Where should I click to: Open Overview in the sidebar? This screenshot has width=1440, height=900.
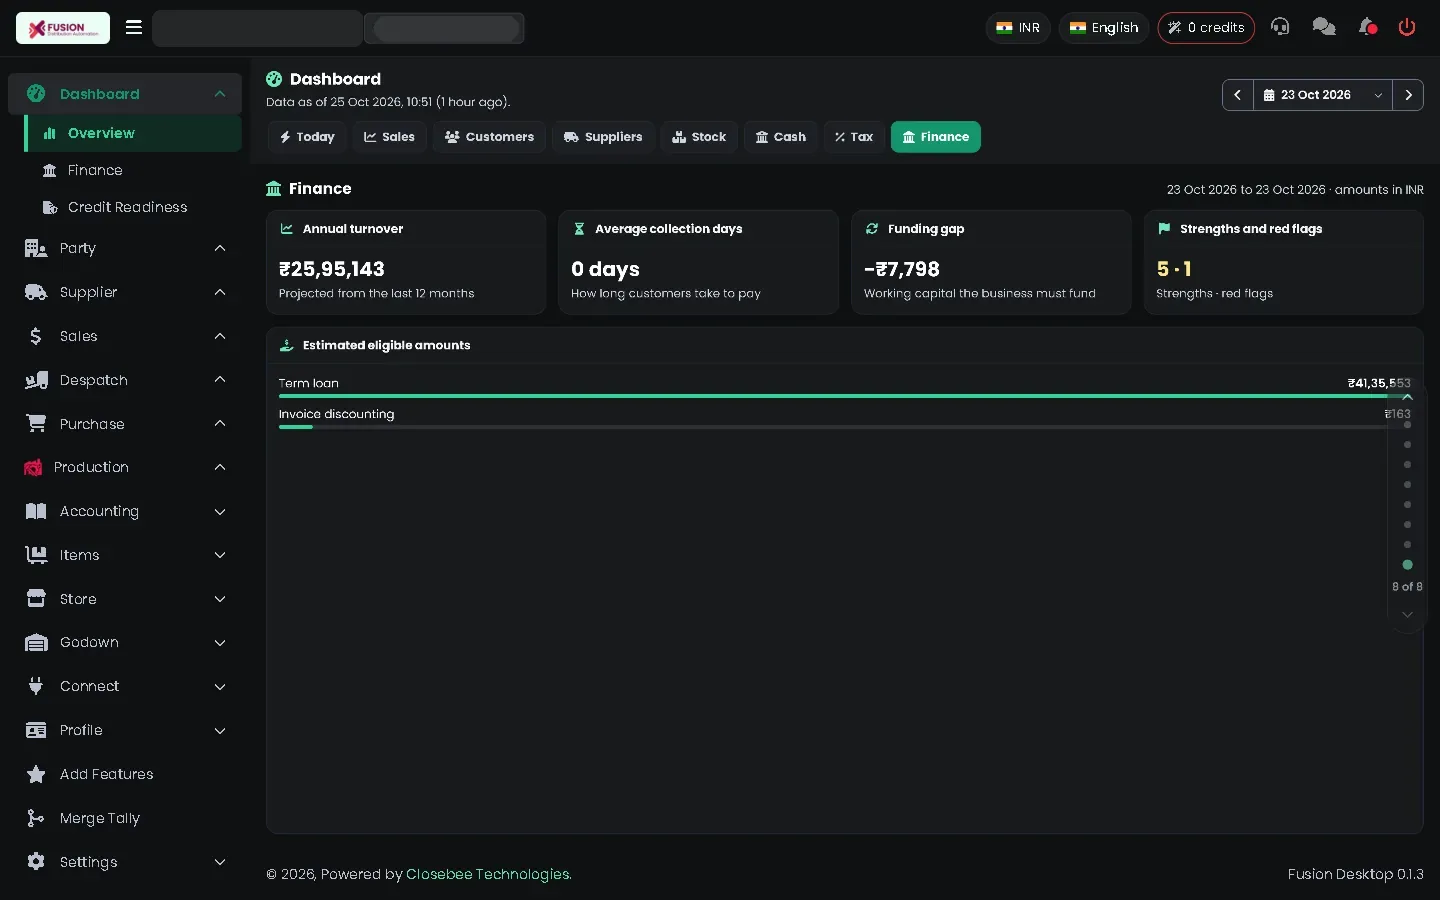[x=134, y=133]
